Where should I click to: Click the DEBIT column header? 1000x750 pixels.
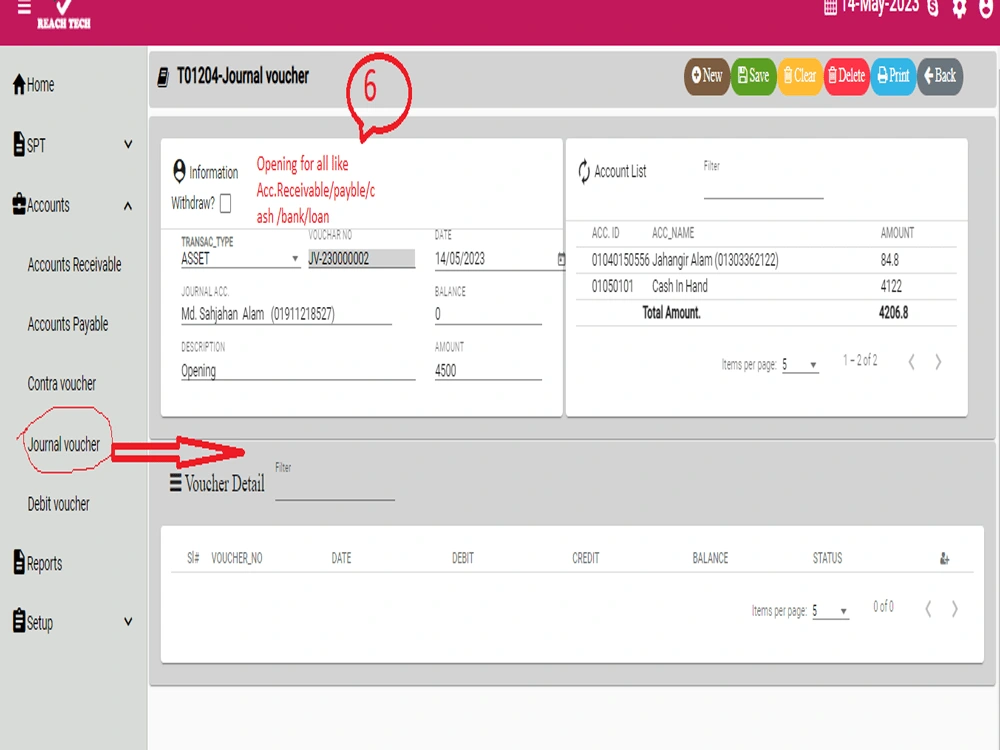point(462,558)
